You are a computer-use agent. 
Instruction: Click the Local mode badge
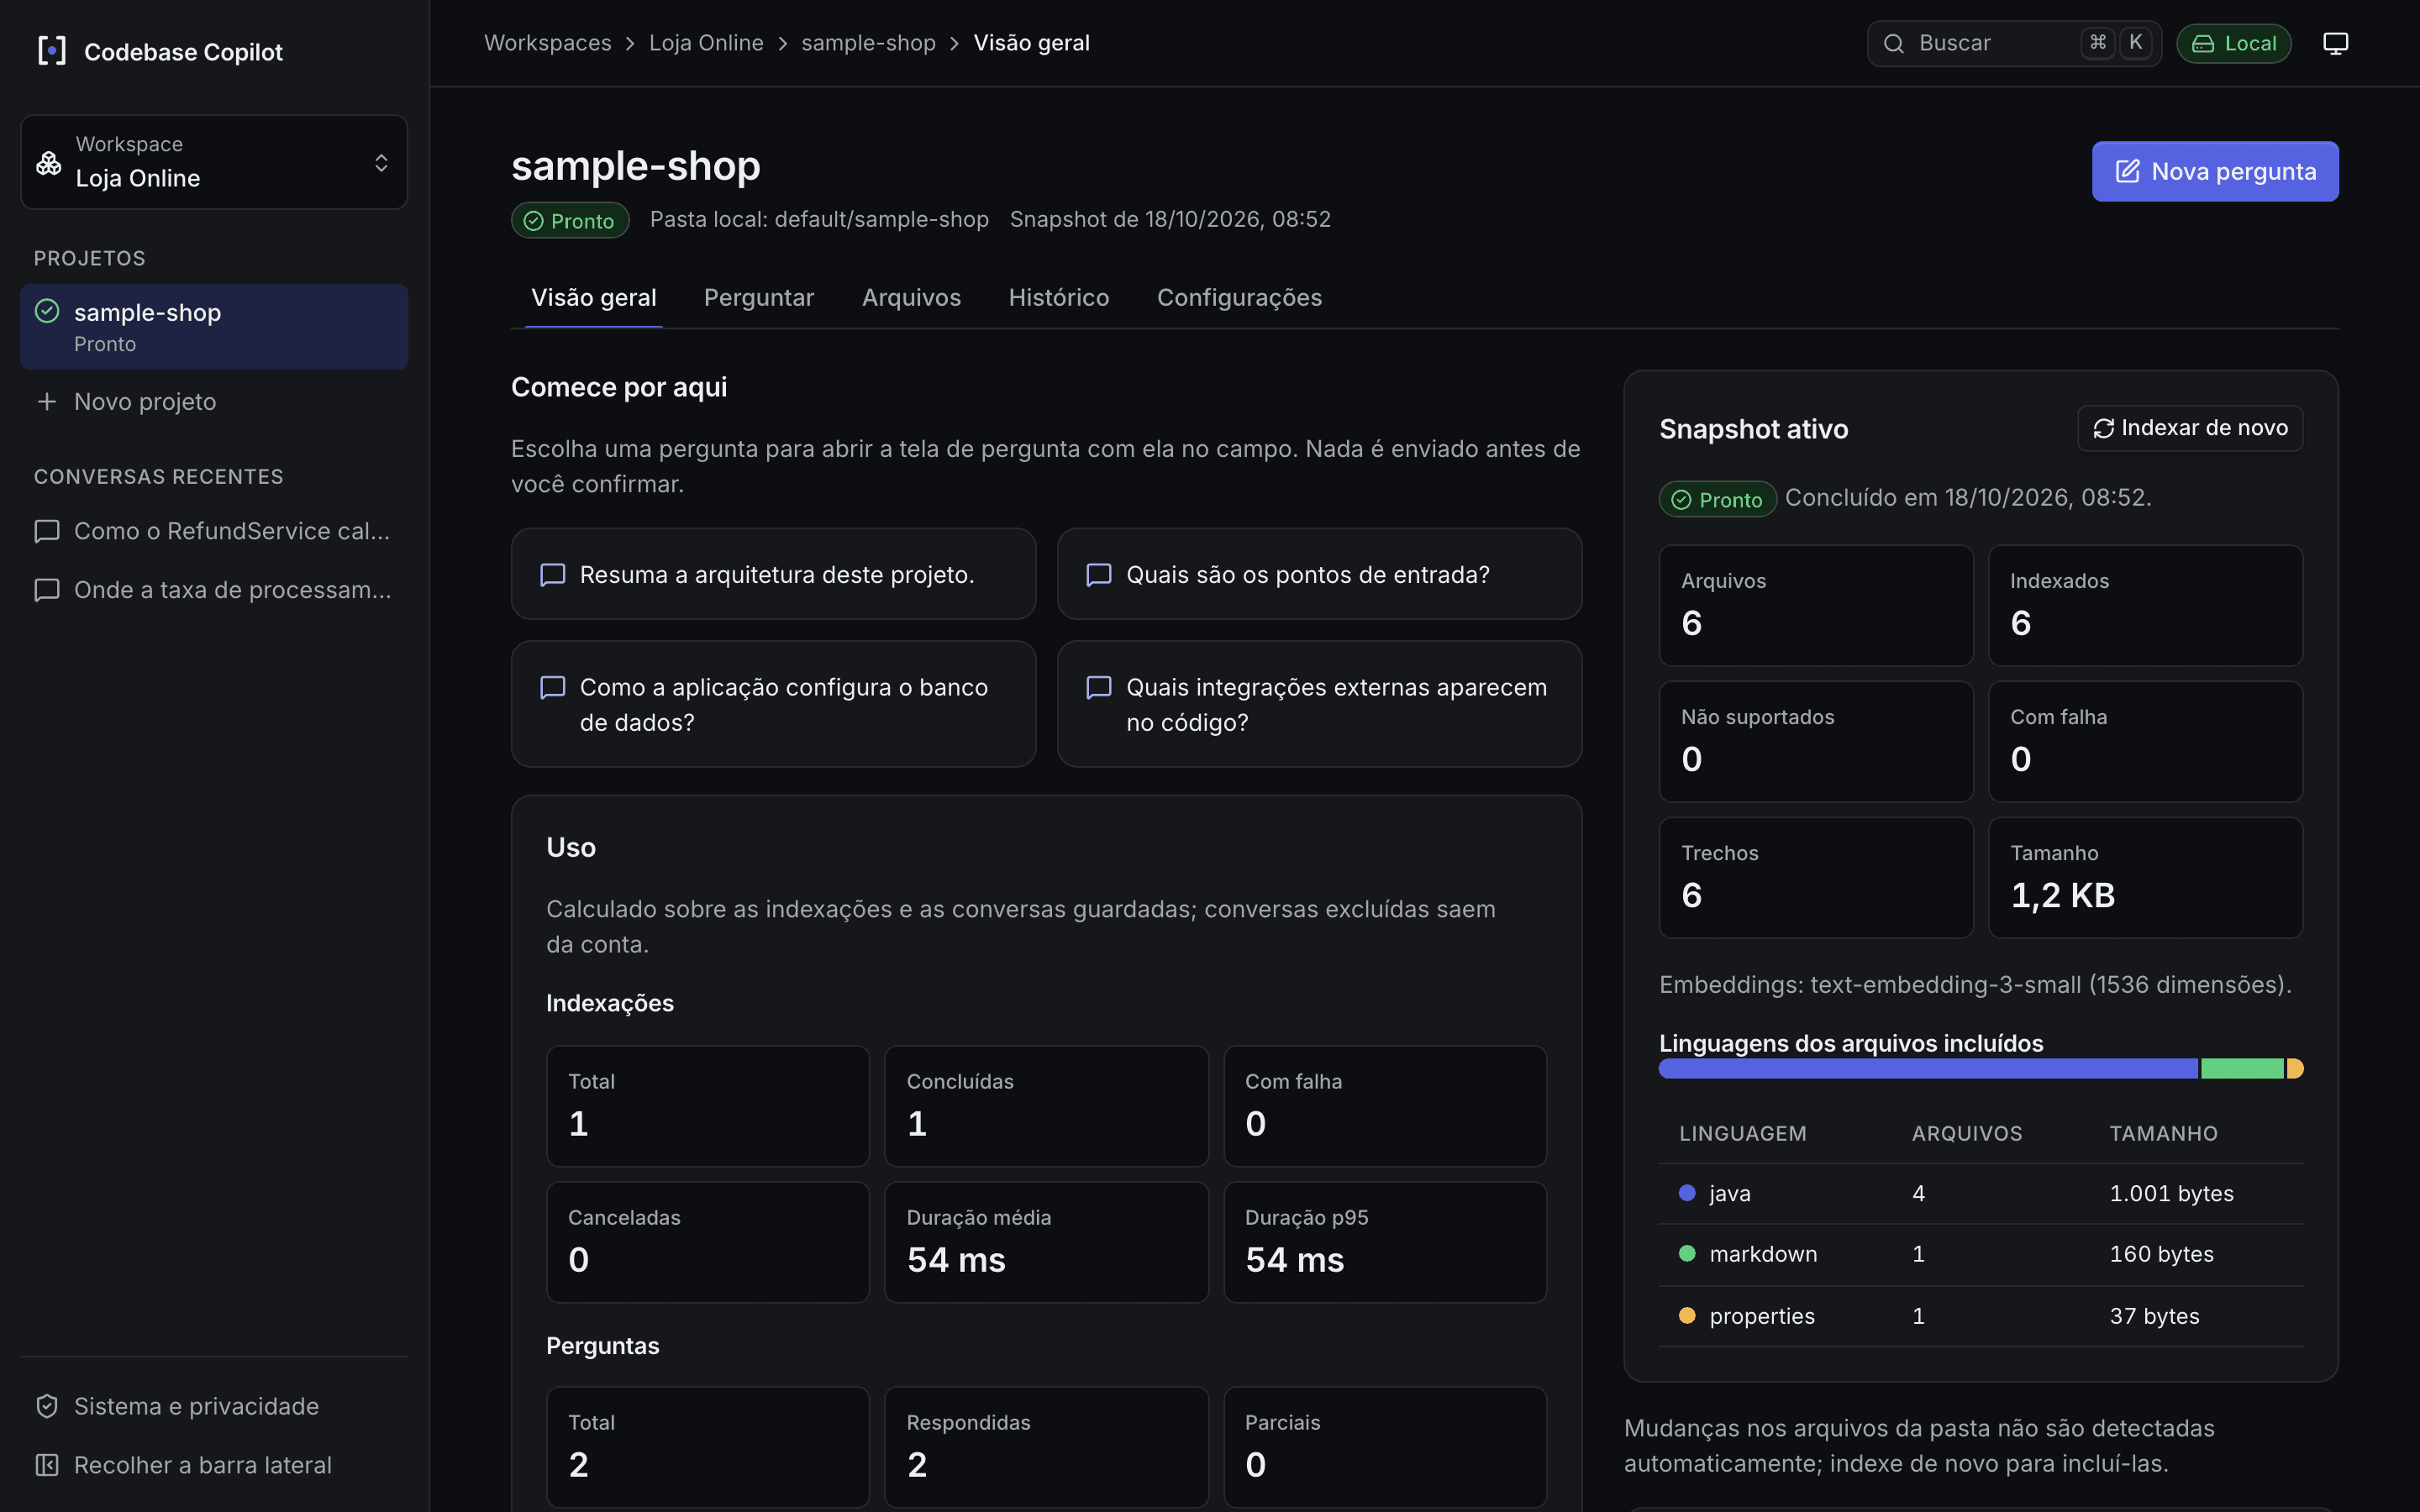coord(2233,43)
